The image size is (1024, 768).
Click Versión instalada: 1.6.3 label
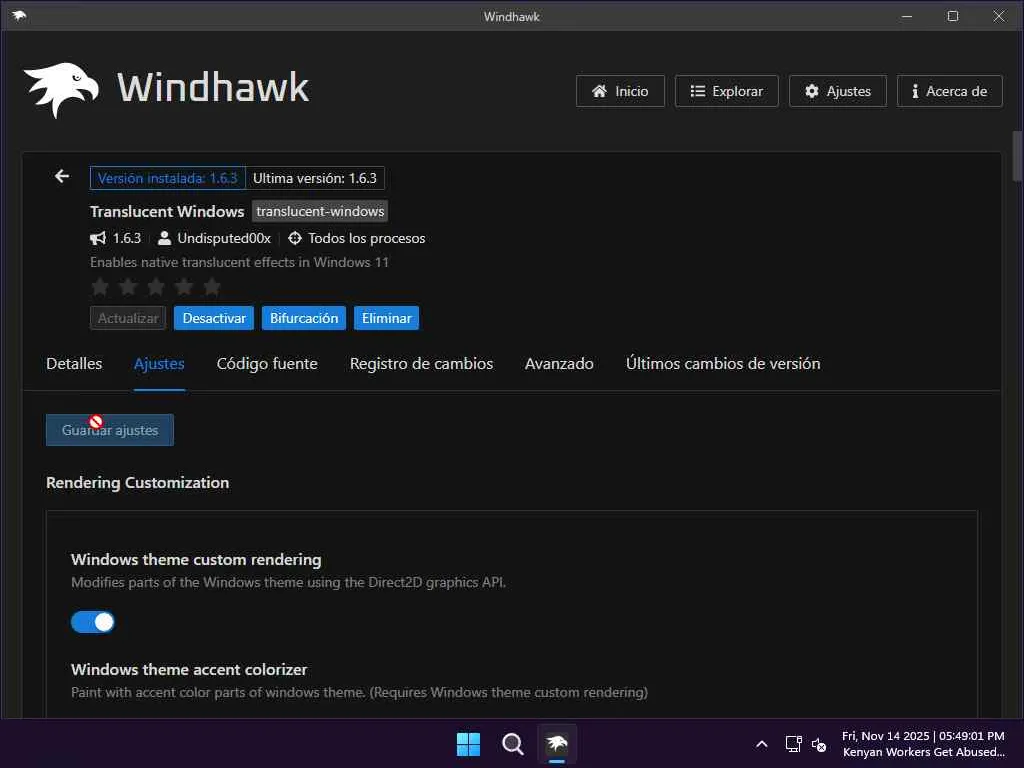[x=168, y=178]
